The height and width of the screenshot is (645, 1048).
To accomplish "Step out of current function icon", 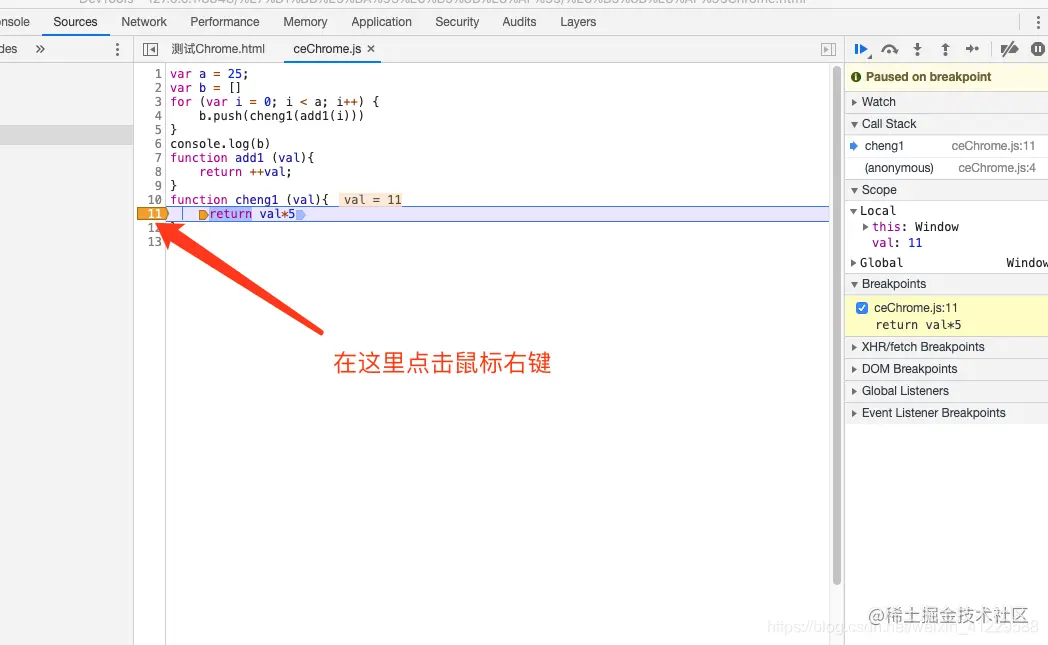I will pos(945,49).
